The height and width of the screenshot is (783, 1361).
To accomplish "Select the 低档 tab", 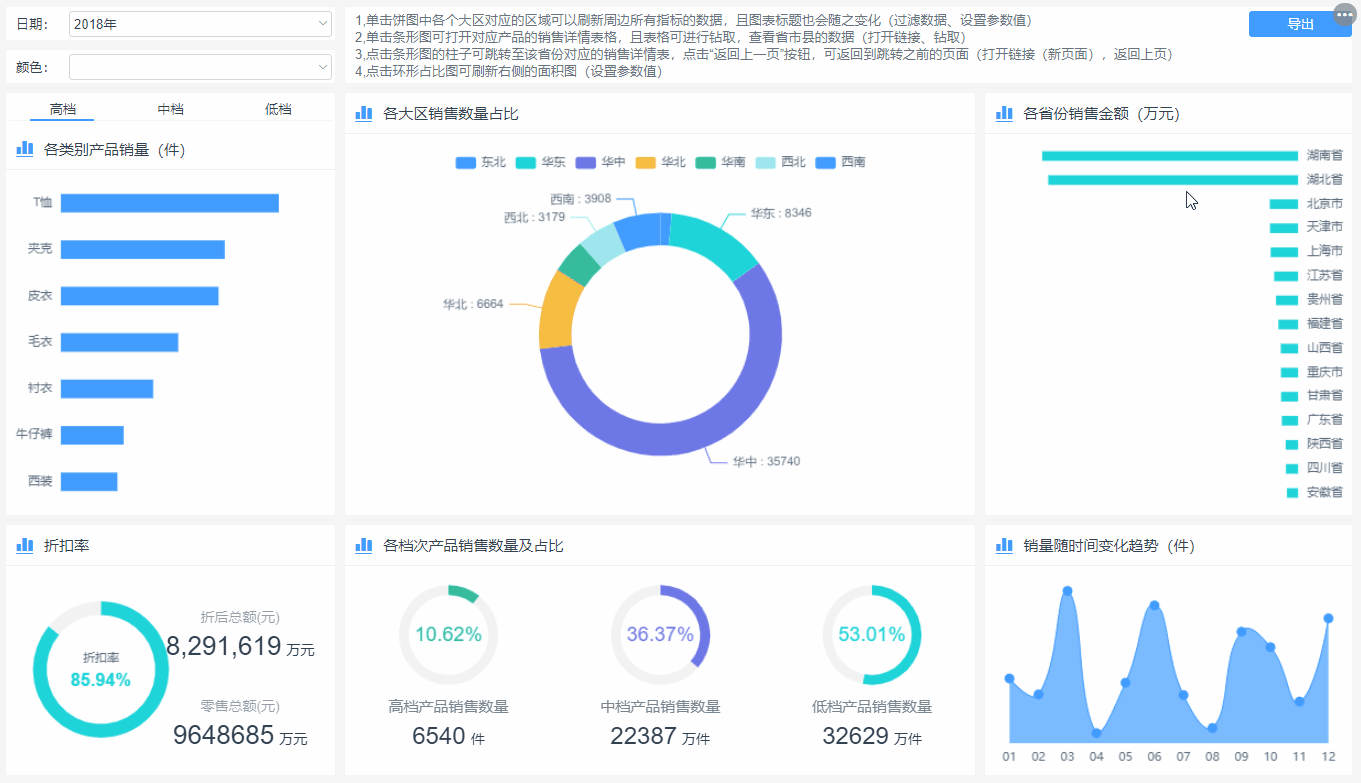I will 278,109.
